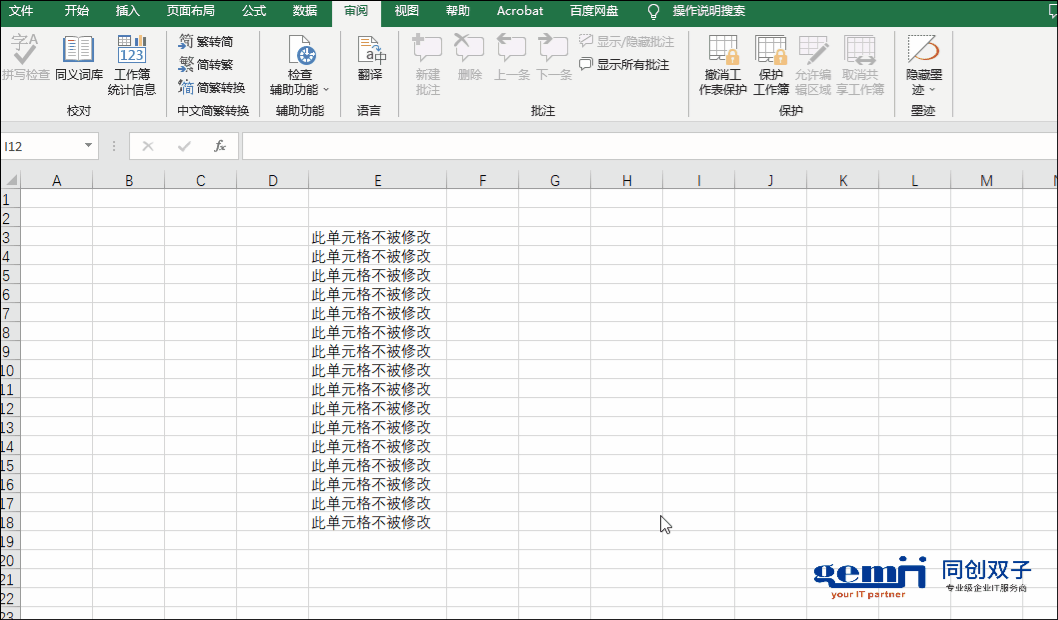The image size is (1058, 620).
Task: Open the 简繁转换 conversion dialog
Action: tap(211, 88)
